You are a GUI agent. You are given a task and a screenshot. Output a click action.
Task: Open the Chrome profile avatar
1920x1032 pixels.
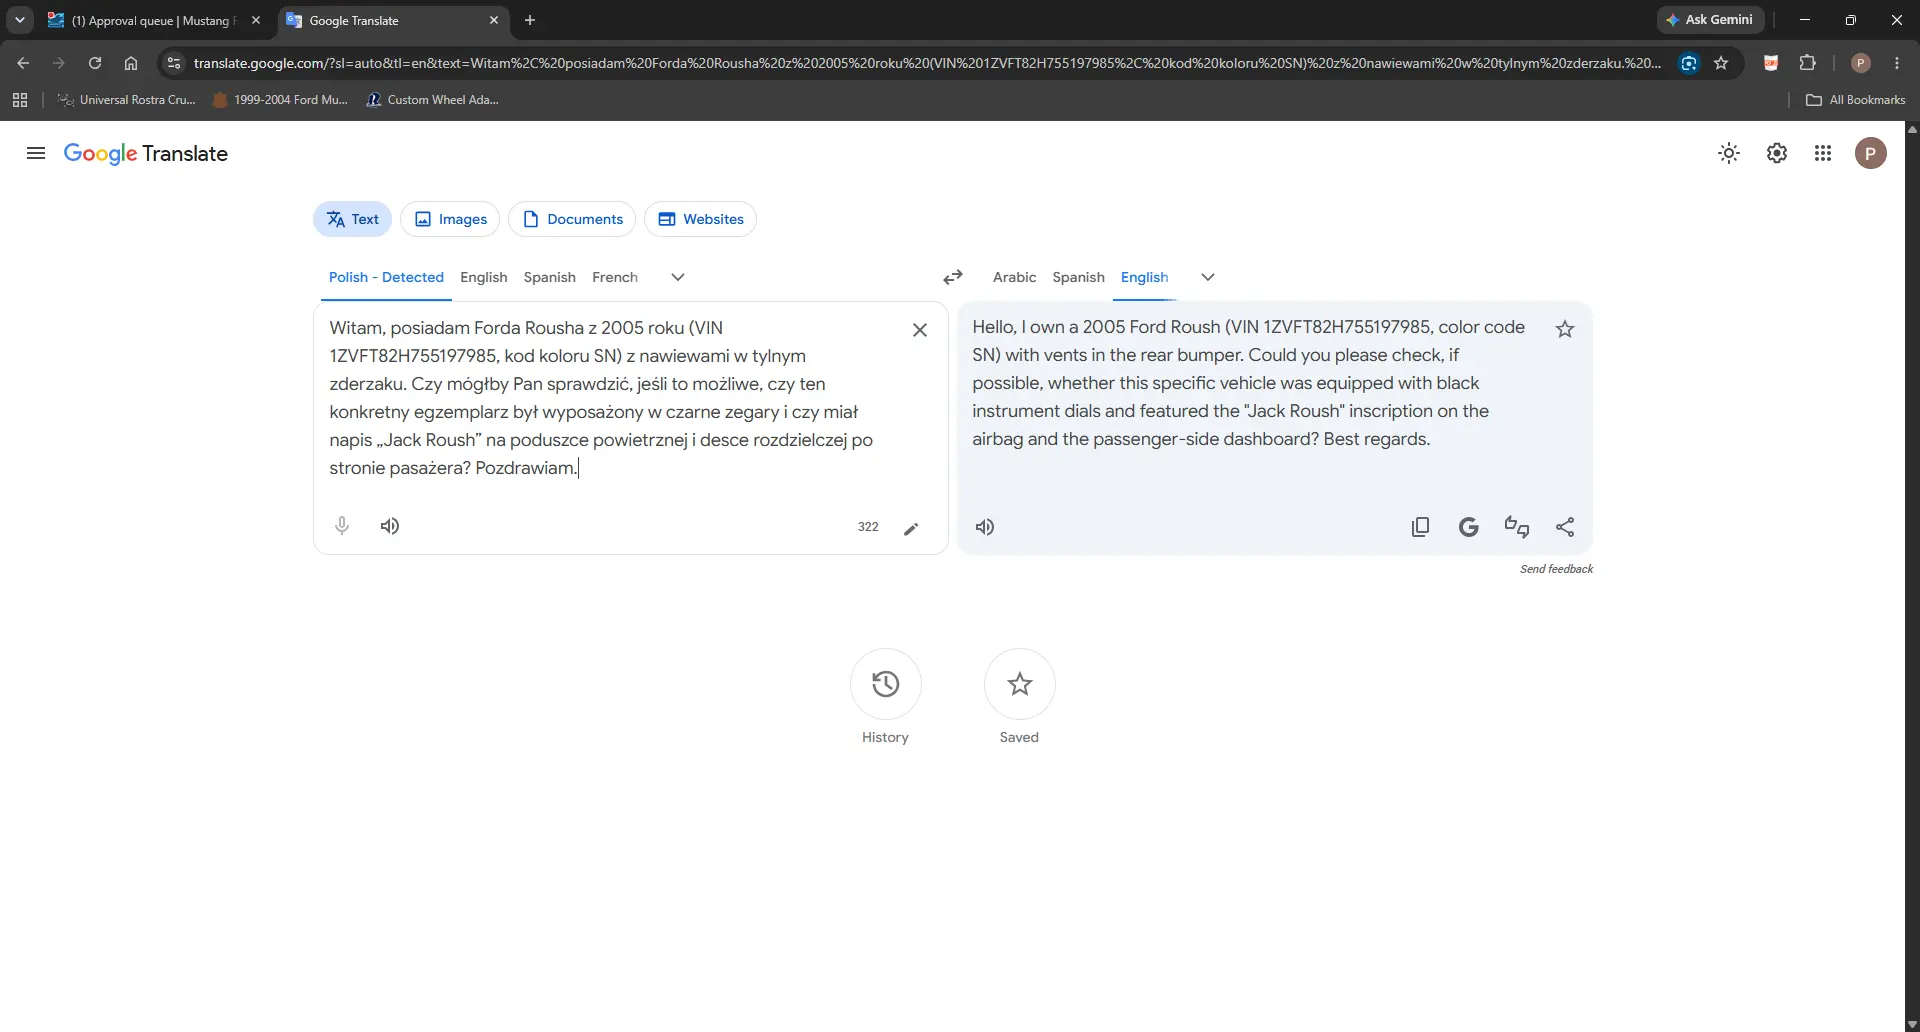click(x=1861, y=63)
